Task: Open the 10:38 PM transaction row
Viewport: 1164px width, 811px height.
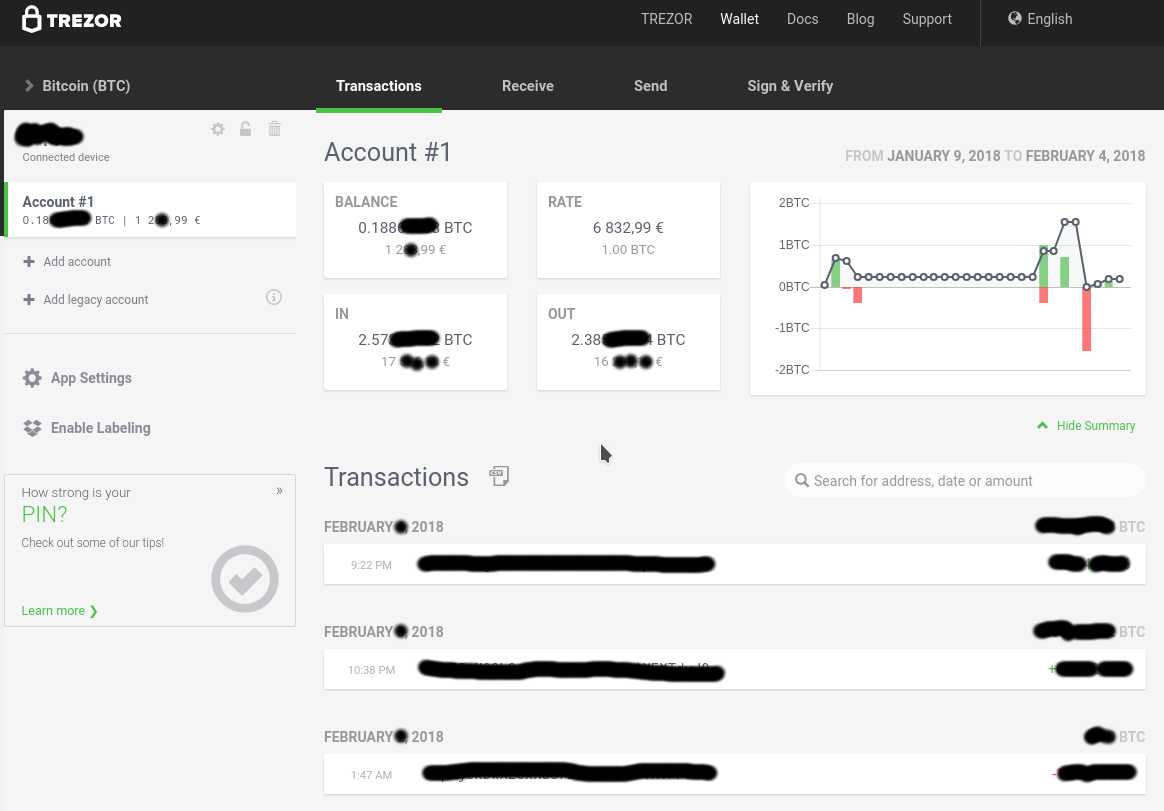Action: click(x=734, y=670)
